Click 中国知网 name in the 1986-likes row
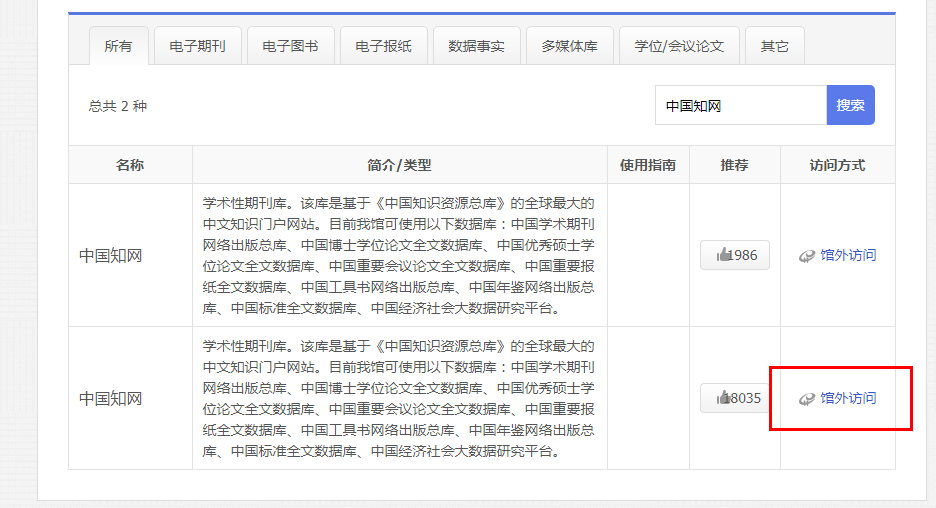The image size is (936, 508). [x=110, y=255]
